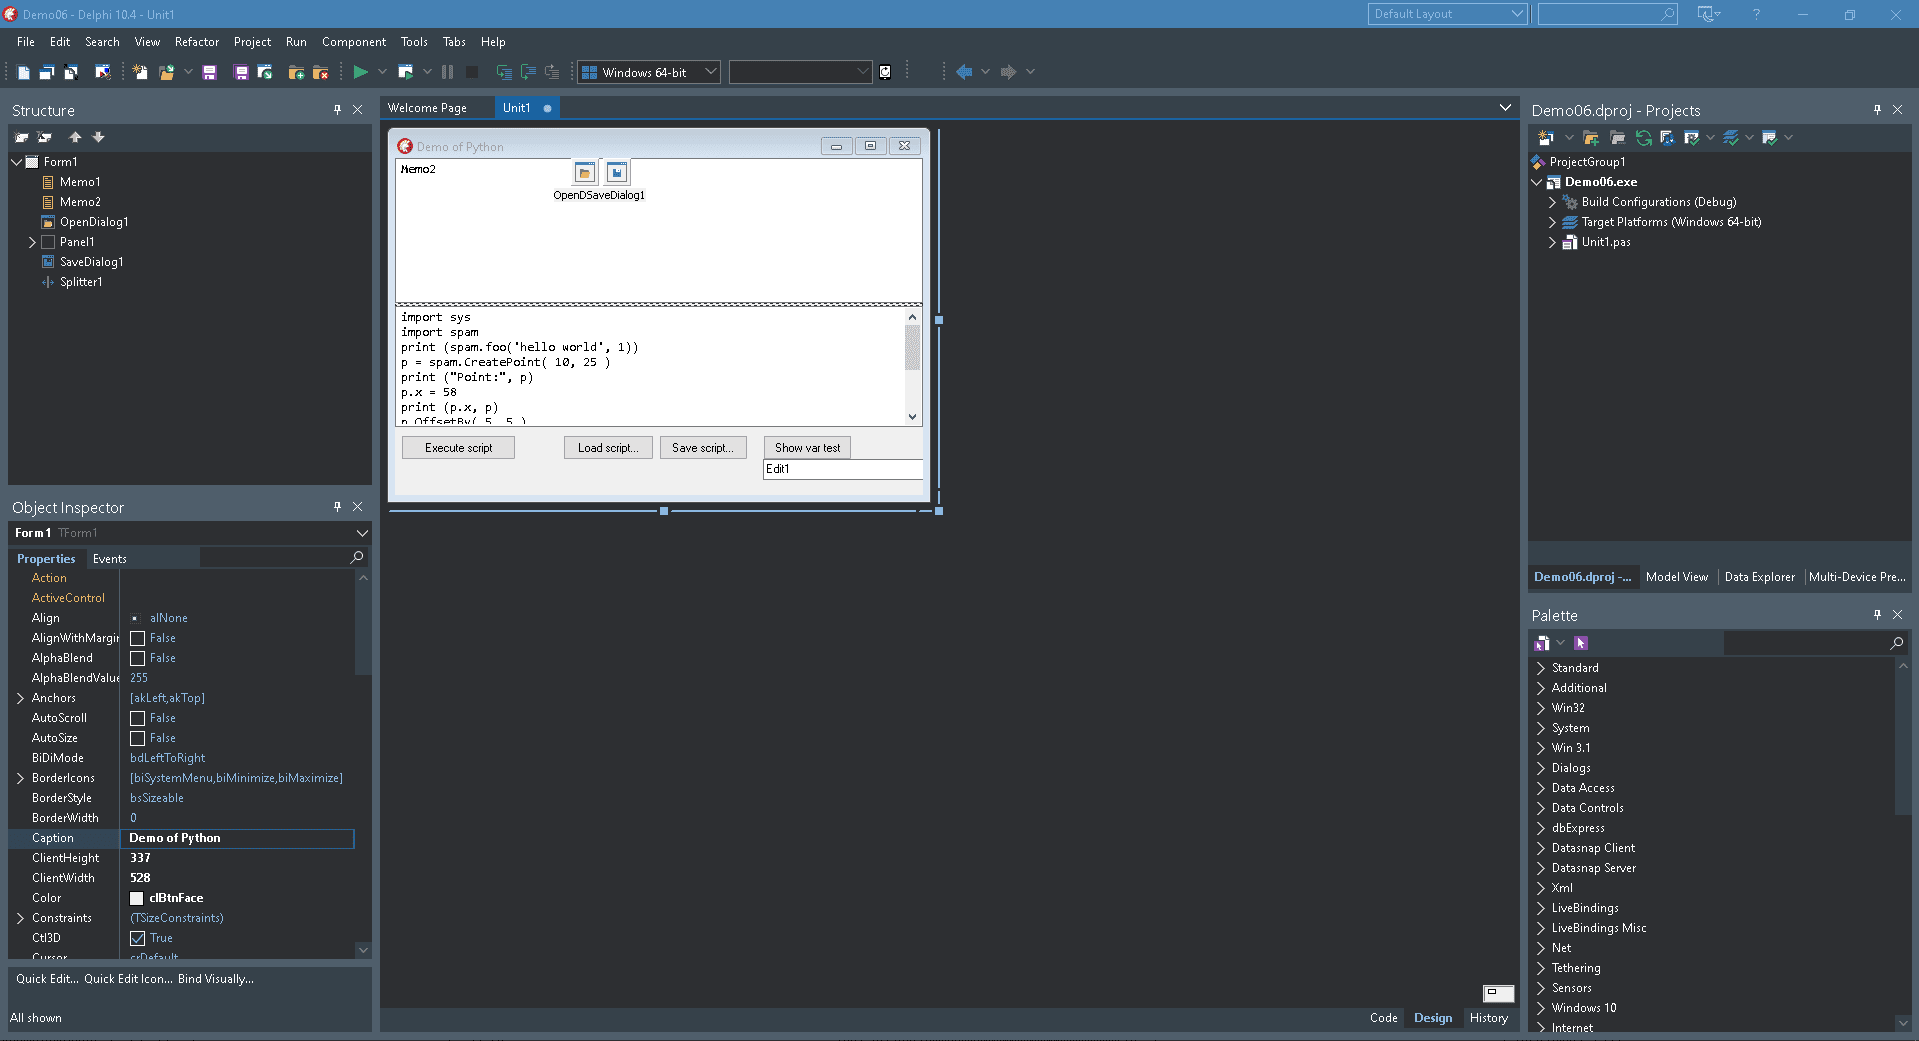The height and width of the screenshot is (1041, 1919).
Task: Collapse the Demo06.exe project node
Action: click(x=1537, y=182)
